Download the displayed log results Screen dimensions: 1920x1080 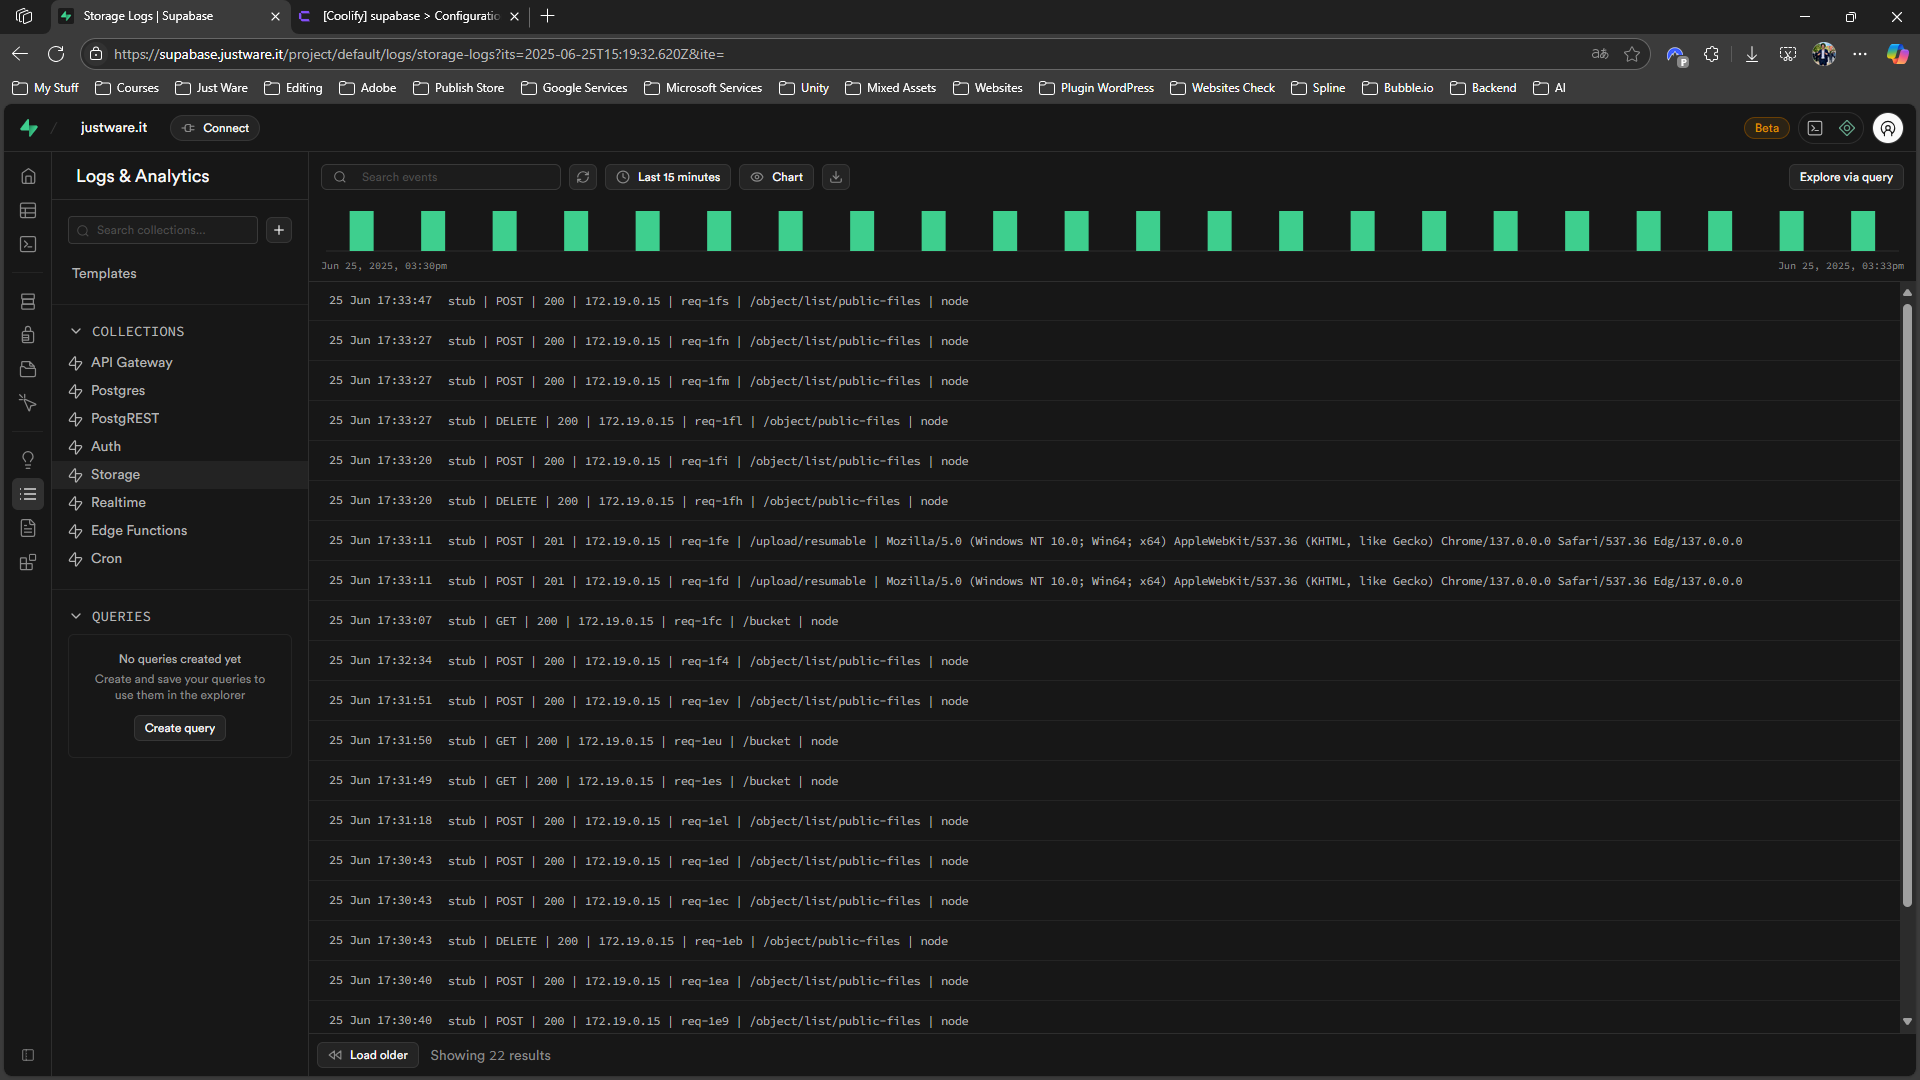pyautogui.click(x=835, y=177)
